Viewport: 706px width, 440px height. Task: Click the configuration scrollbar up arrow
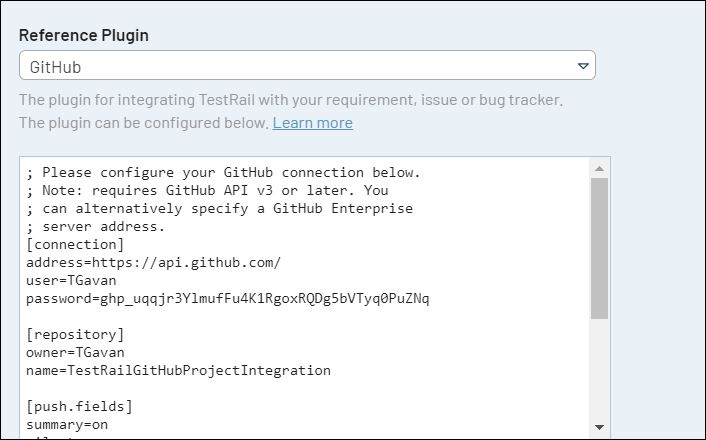pos(599,168)
